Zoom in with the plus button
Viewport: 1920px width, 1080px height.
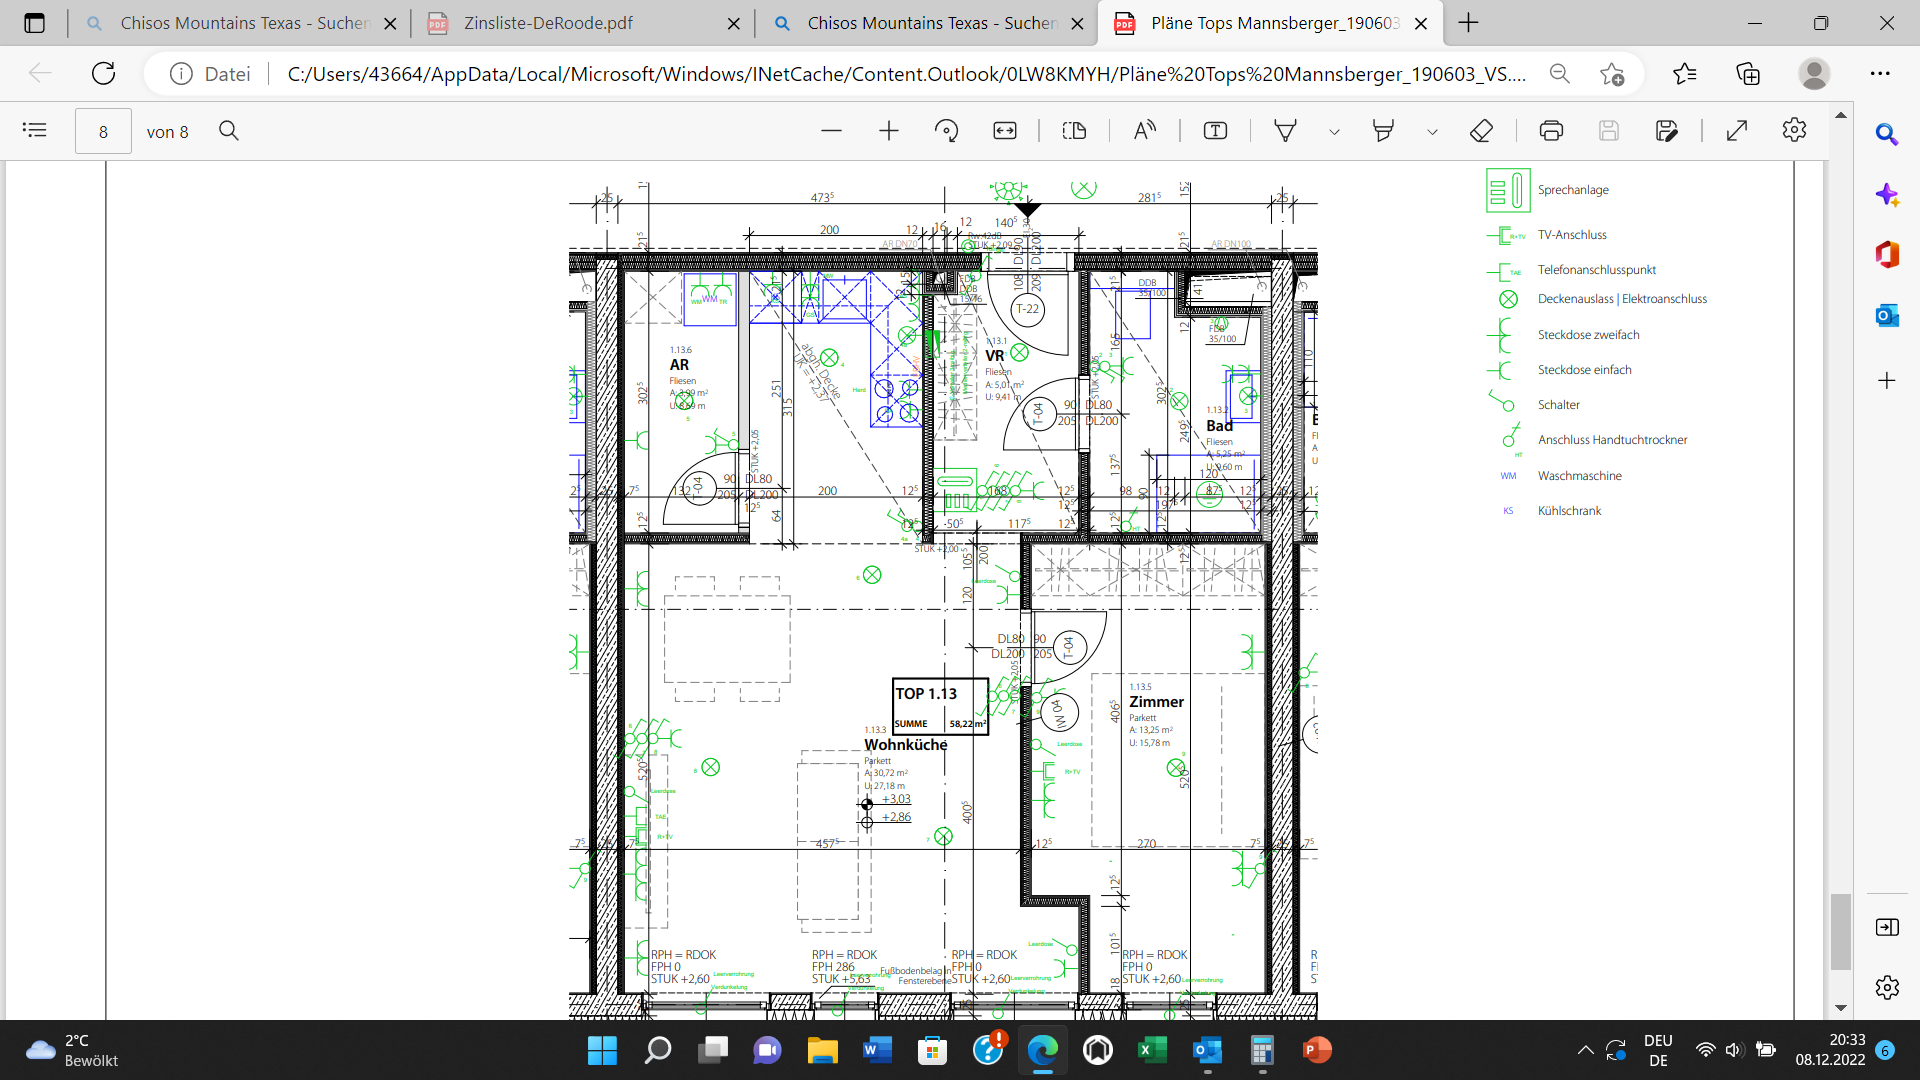(889, 131)
